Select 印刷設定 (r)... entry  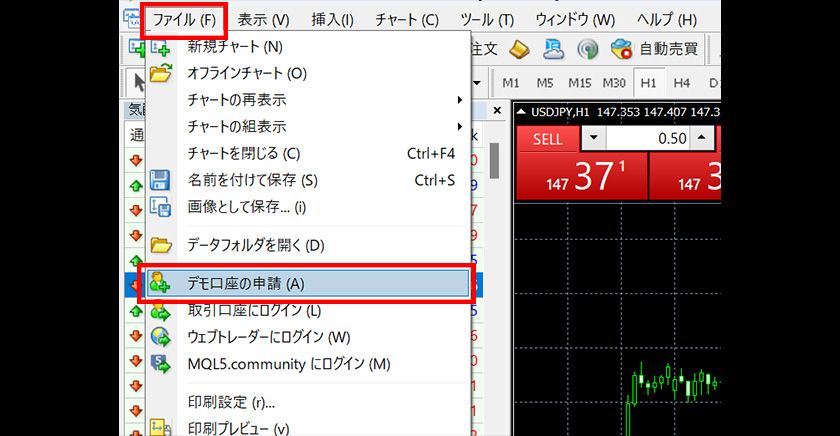(x=308, y=402)
